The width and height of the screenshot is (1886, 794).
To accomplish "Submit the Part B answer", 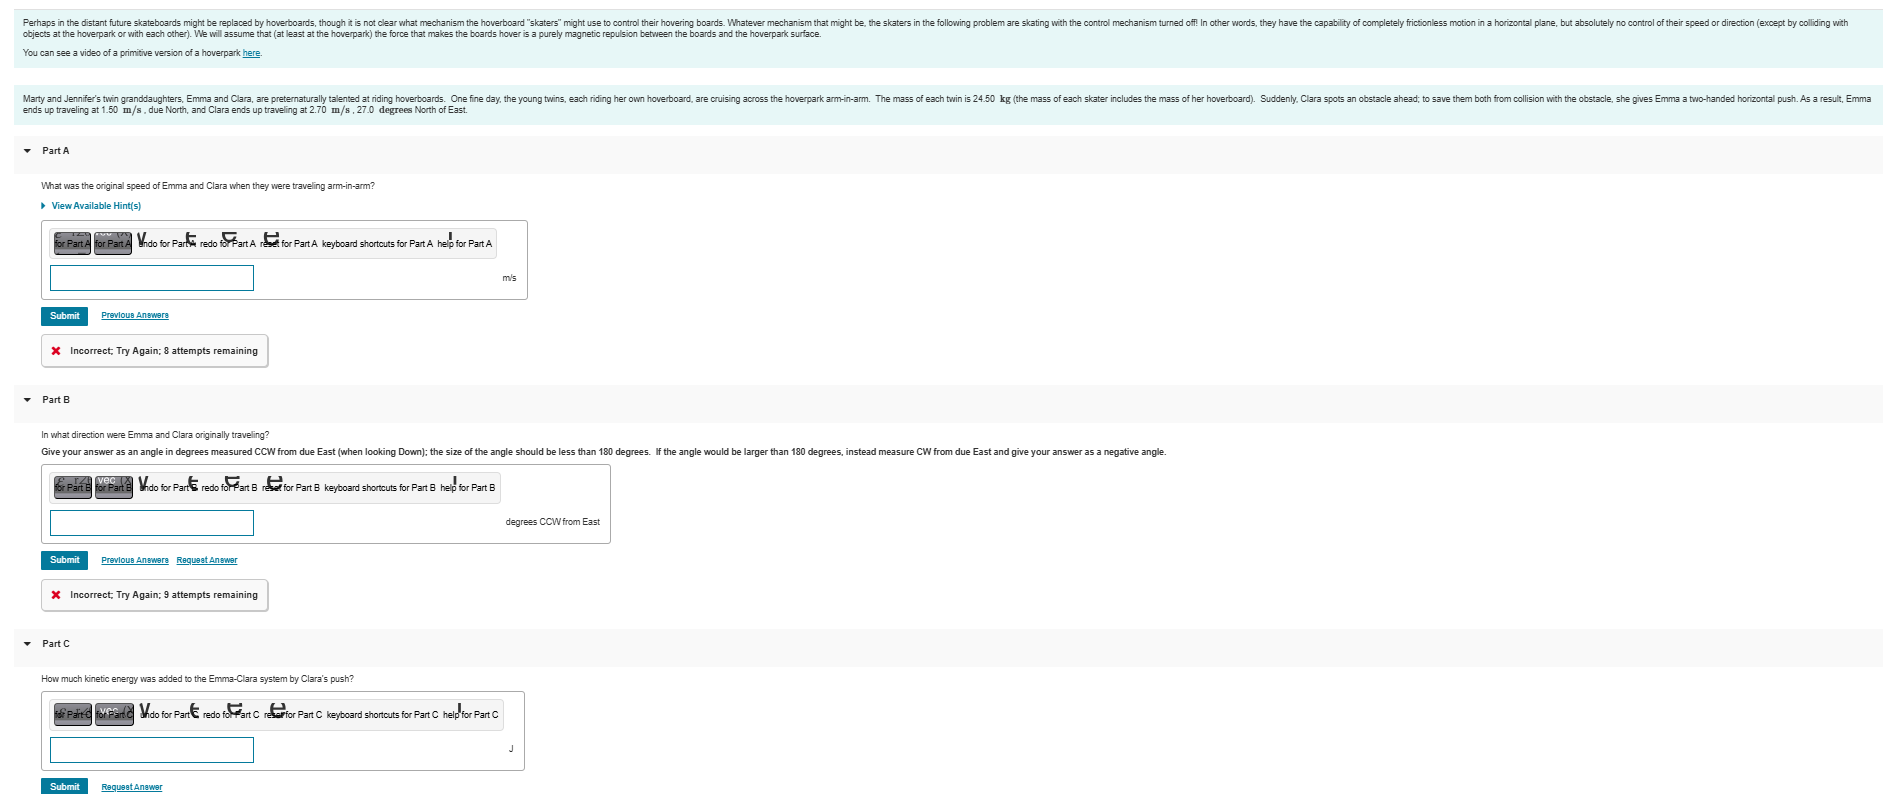I will [x=64, y=560].
